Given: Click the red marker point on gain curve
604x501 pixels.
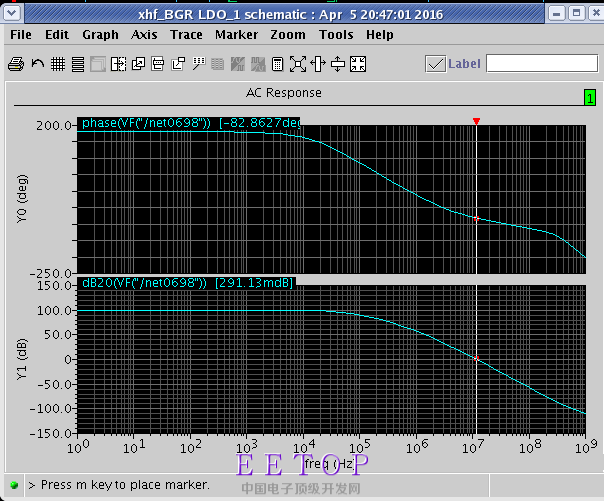Looking at the screenshot, I should click(476, 359).
